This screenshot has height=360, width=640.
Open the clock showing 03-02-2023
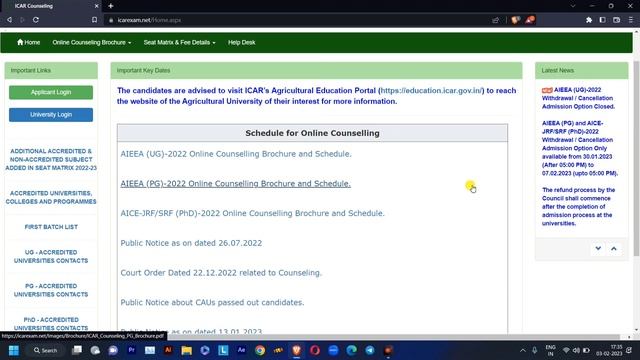(x=609, y=350)
